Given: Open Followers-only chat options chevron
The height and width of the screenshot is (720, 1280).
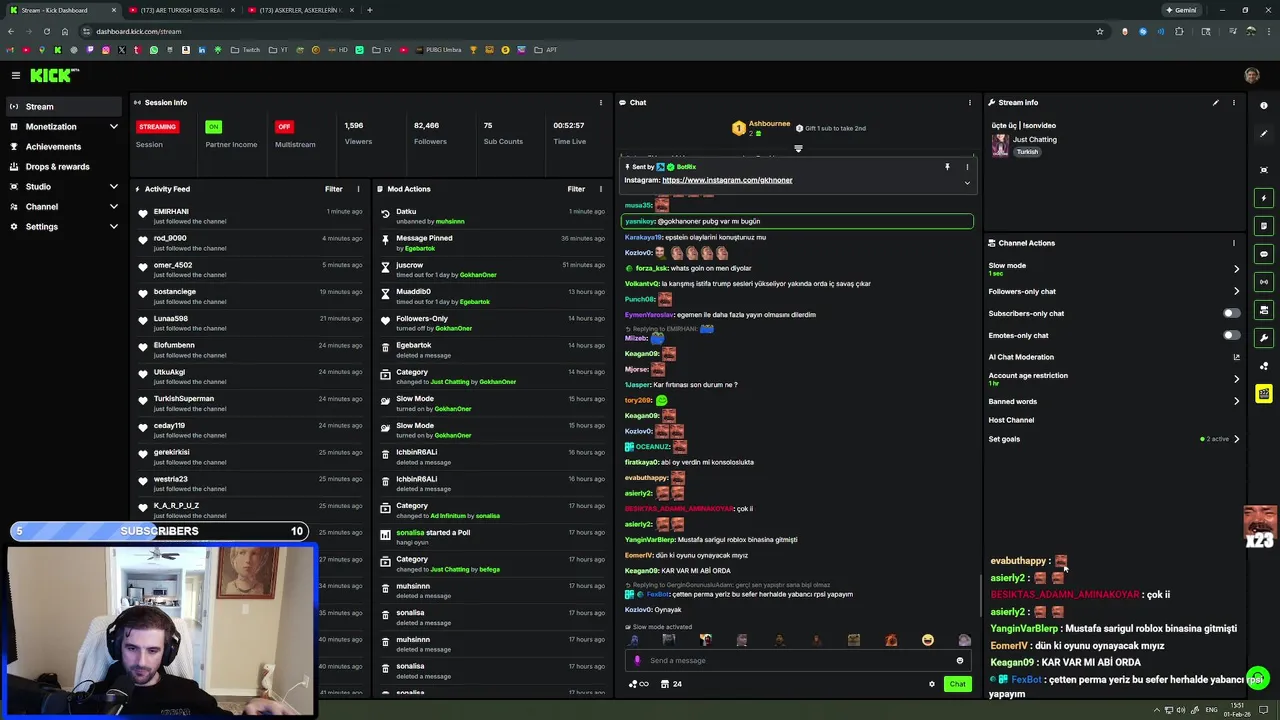Looking at the screenshot, I should click(1236, 291).
